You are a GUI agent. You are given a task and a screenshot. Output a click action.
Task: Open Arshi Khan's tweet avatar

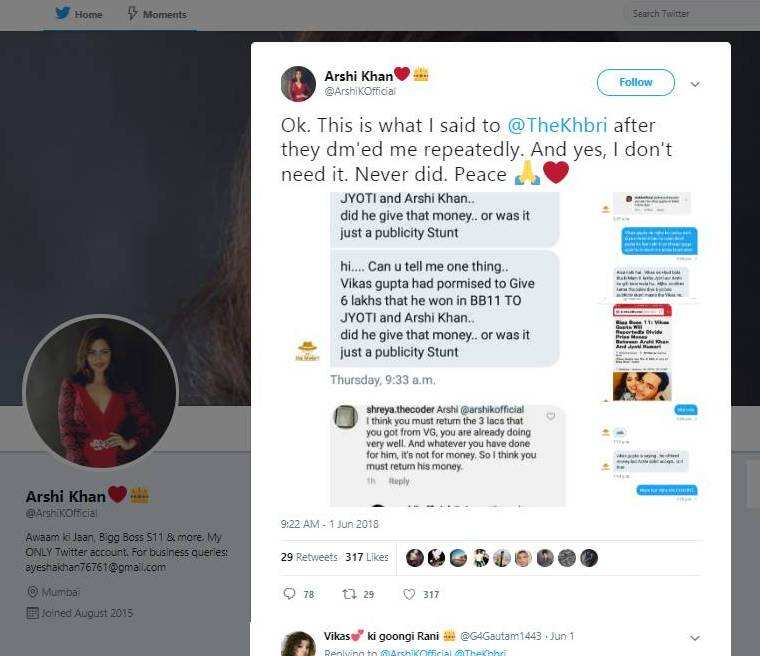(298, 83)
